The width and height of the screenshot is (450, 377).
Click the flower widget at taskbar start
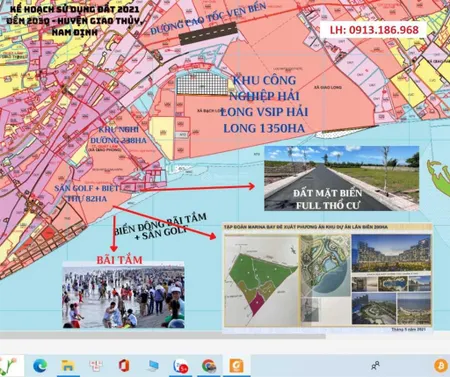click(11, 366)
